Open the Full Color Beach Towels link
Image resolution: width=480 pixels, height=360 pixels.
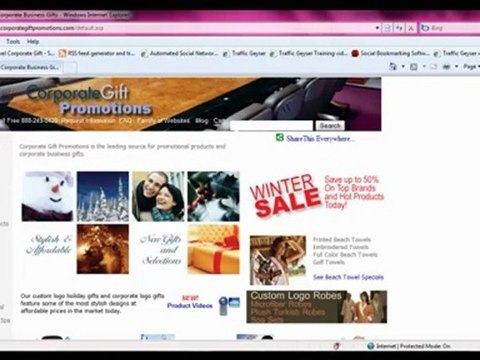coord(345,255)
